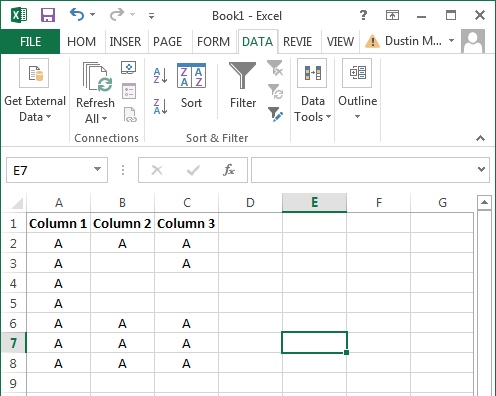Switch to the REVIEW tab
Viewport: 496px width, 396px height.
[x=297, y=42]
